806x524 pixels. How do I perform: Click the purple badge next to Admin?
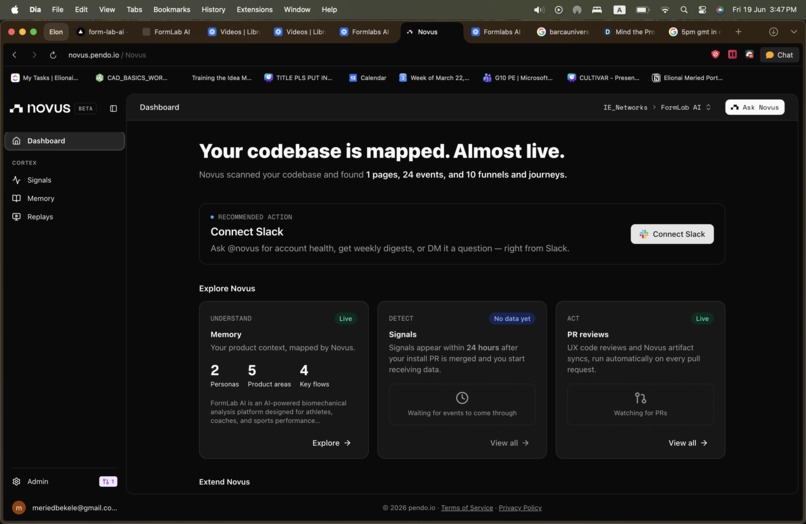[108, 481]
